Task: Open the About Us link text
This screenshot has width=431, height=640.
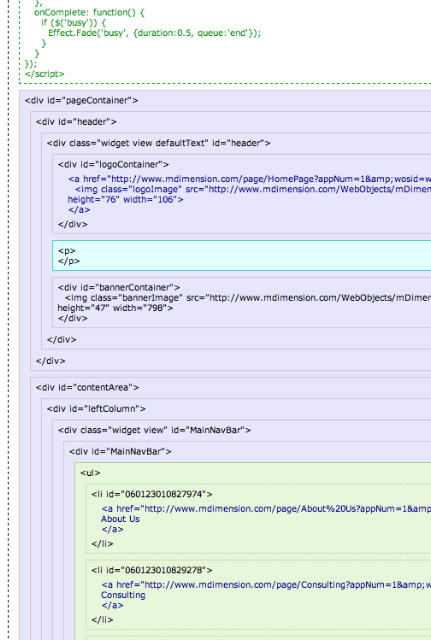Action: (x=120, y=519)
